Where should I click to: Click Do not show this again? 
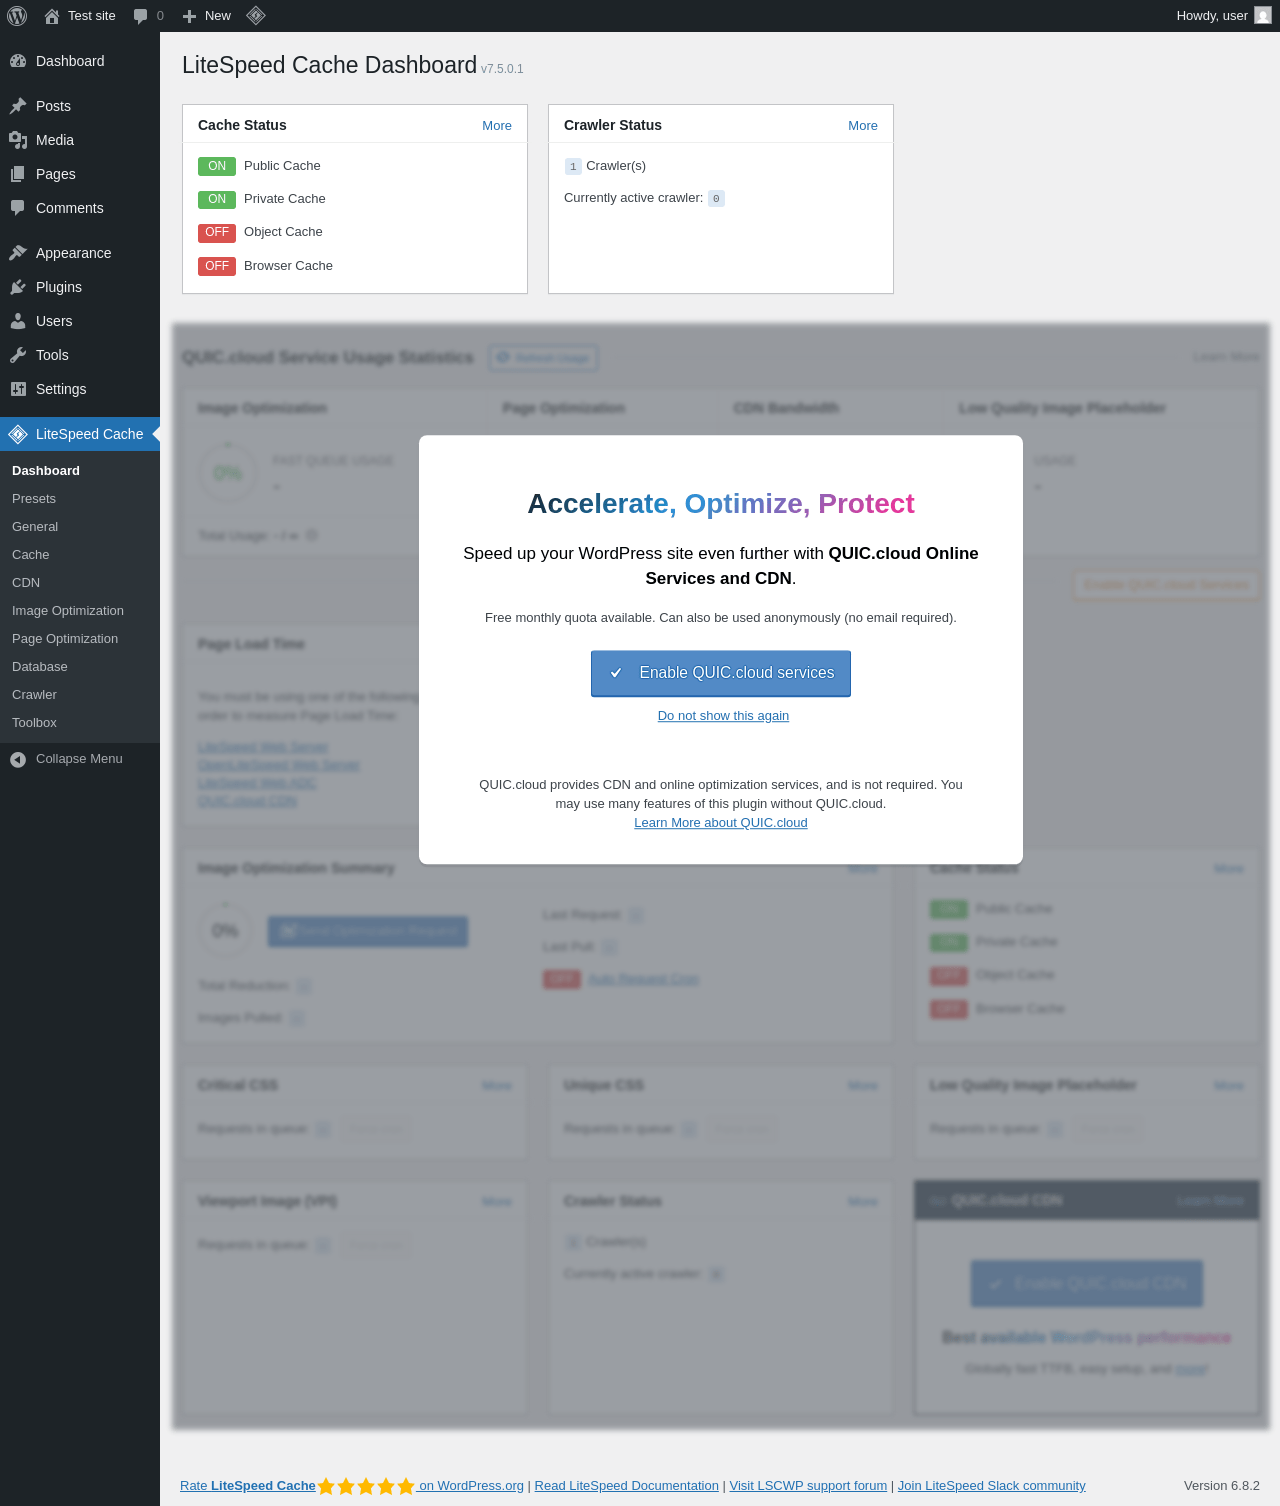pos(723,716)
